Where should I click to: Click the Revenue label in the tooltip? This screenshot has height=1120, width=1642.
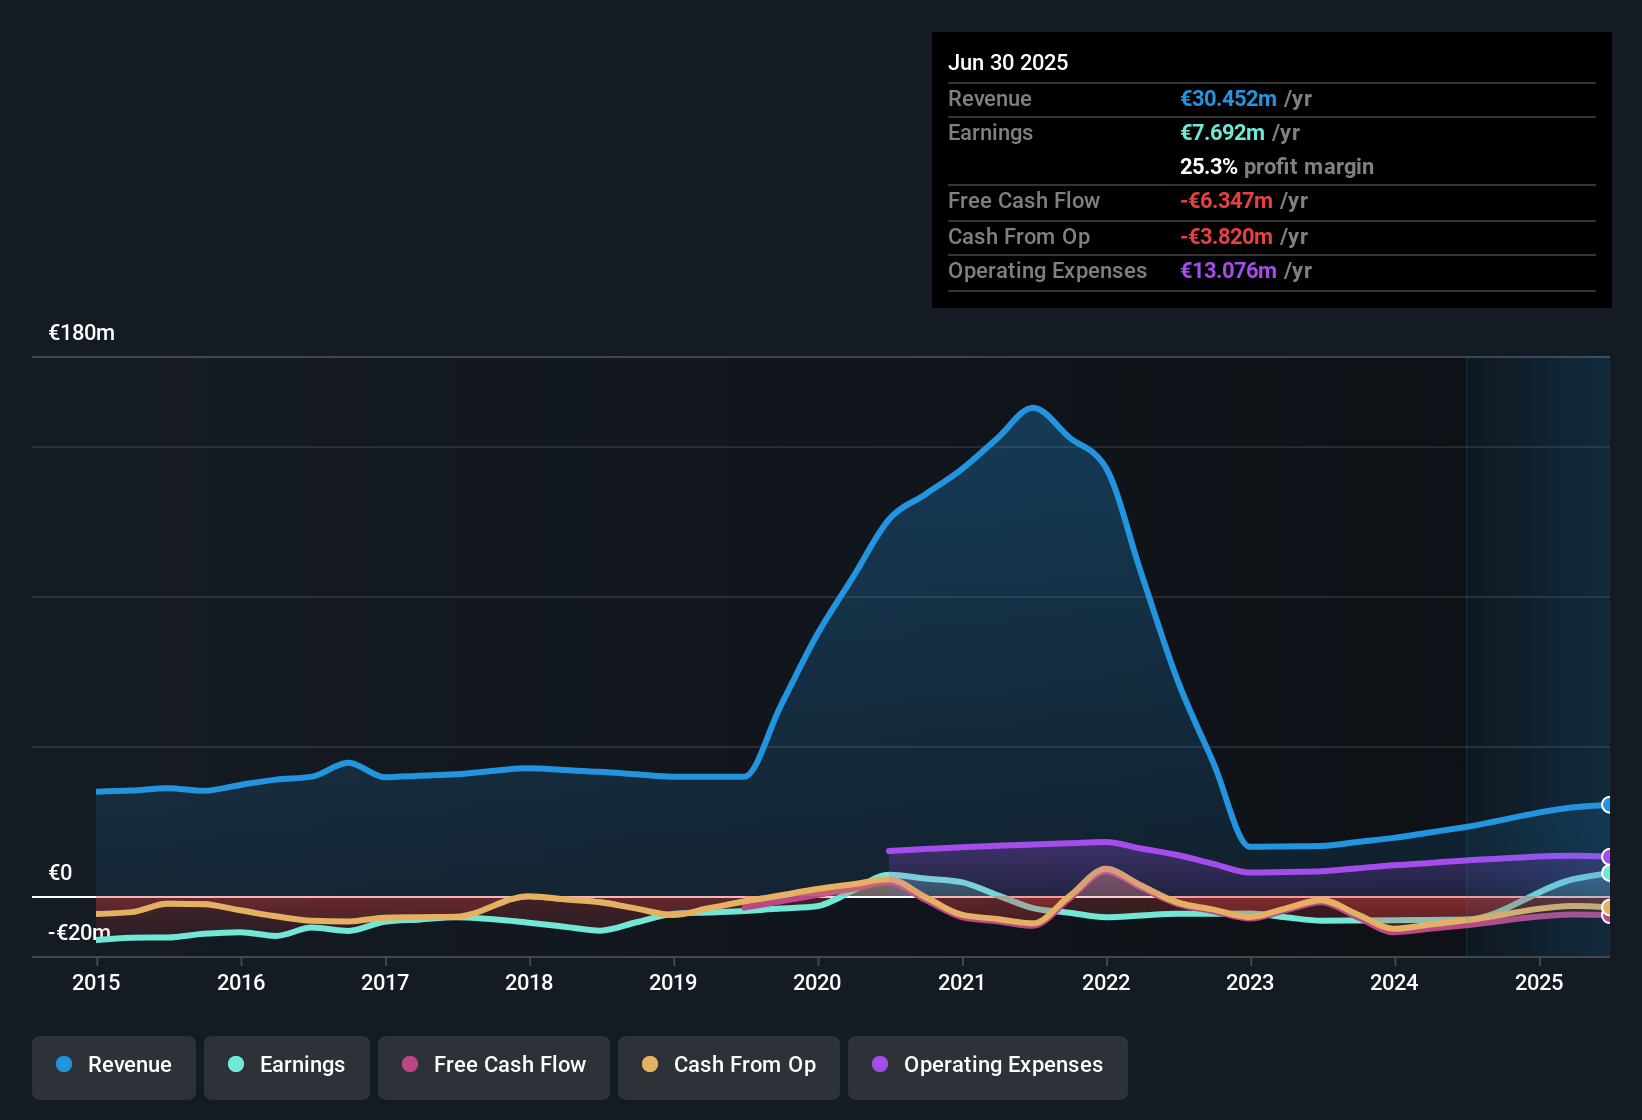[990, 99]
